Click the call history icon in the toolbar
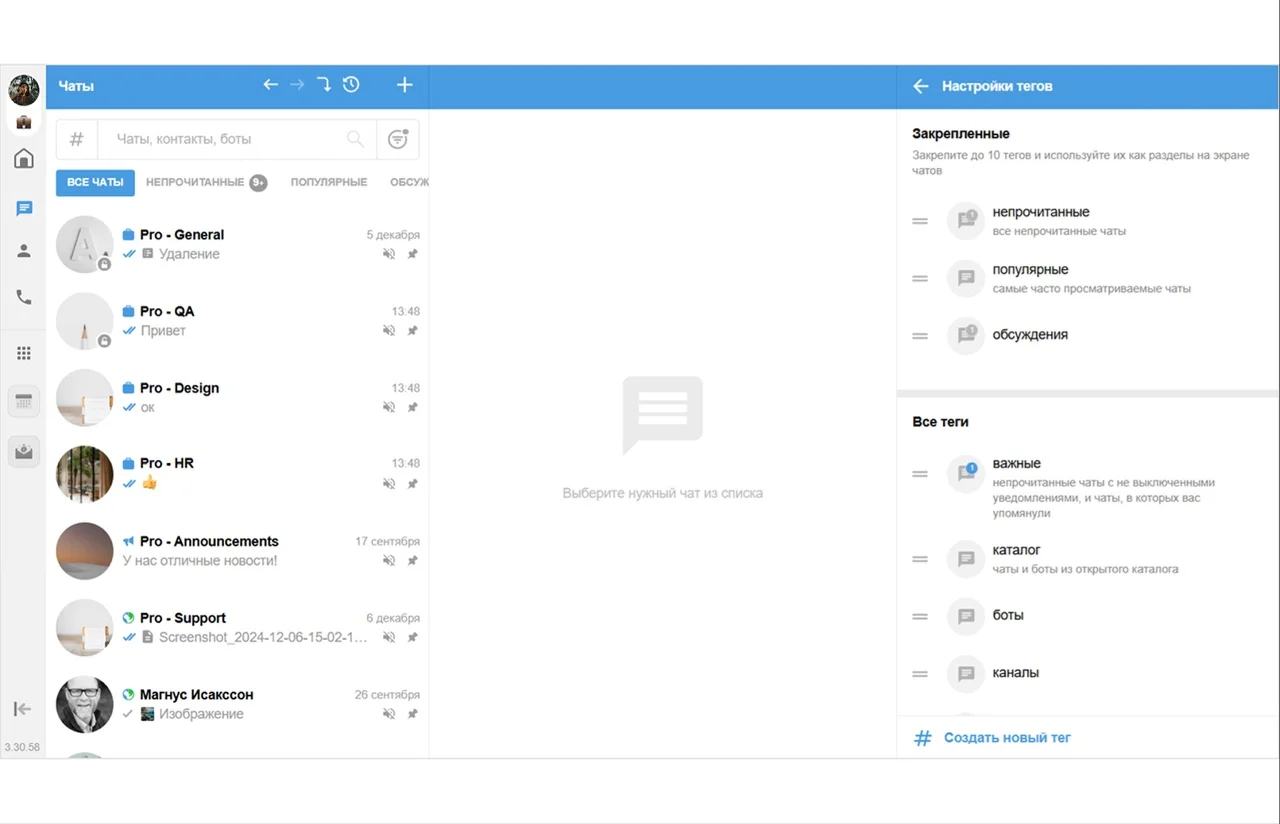 coord(351,84)
